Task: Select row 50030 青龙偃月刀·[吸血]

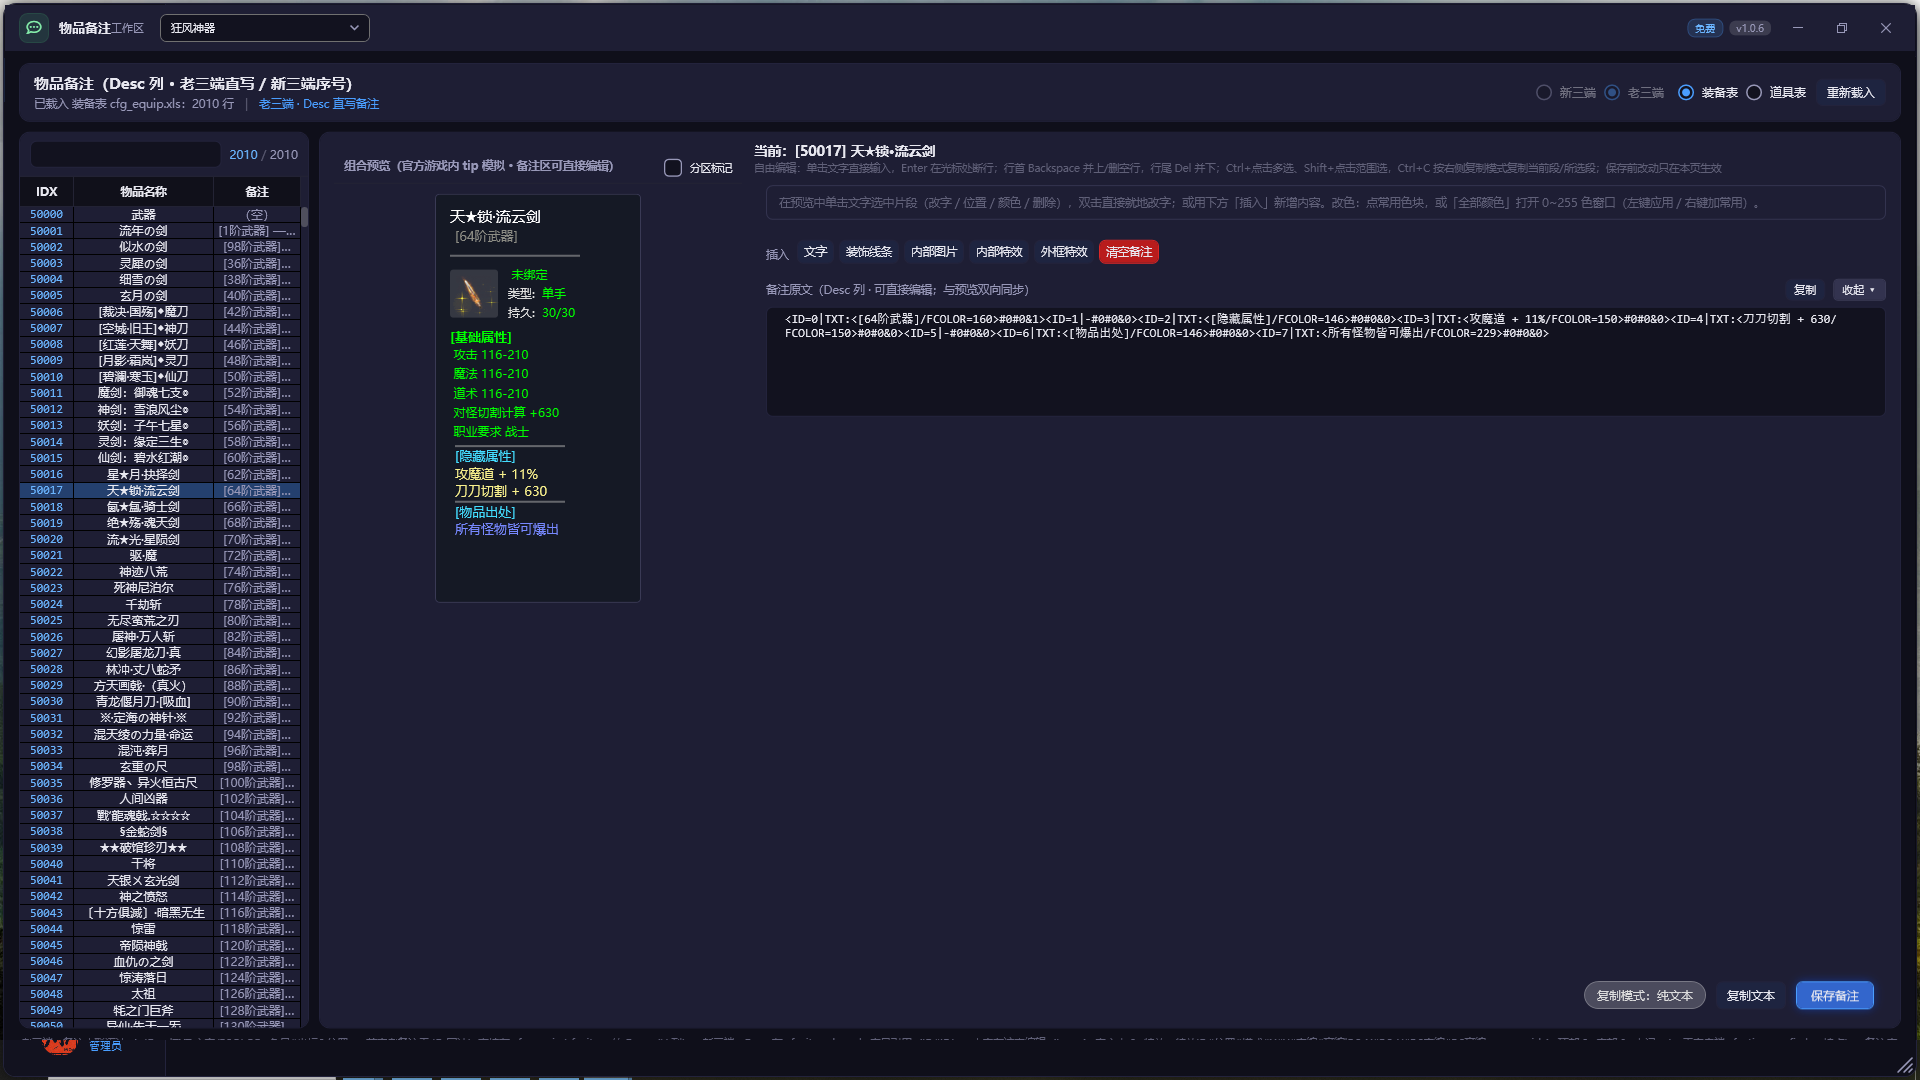Action: tap(160, 702)
